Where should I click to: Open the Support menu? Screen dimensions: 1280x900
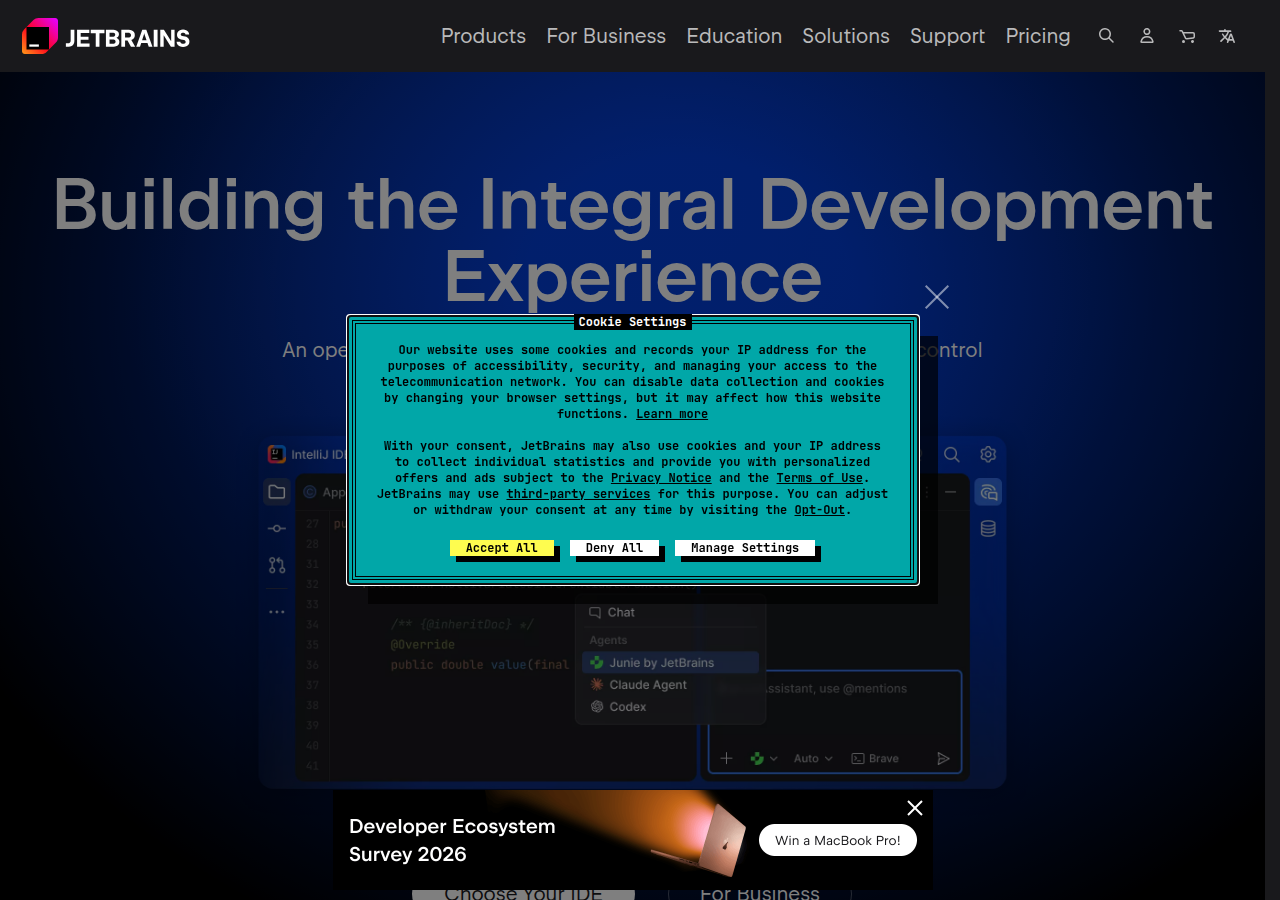tap(947, 36)
